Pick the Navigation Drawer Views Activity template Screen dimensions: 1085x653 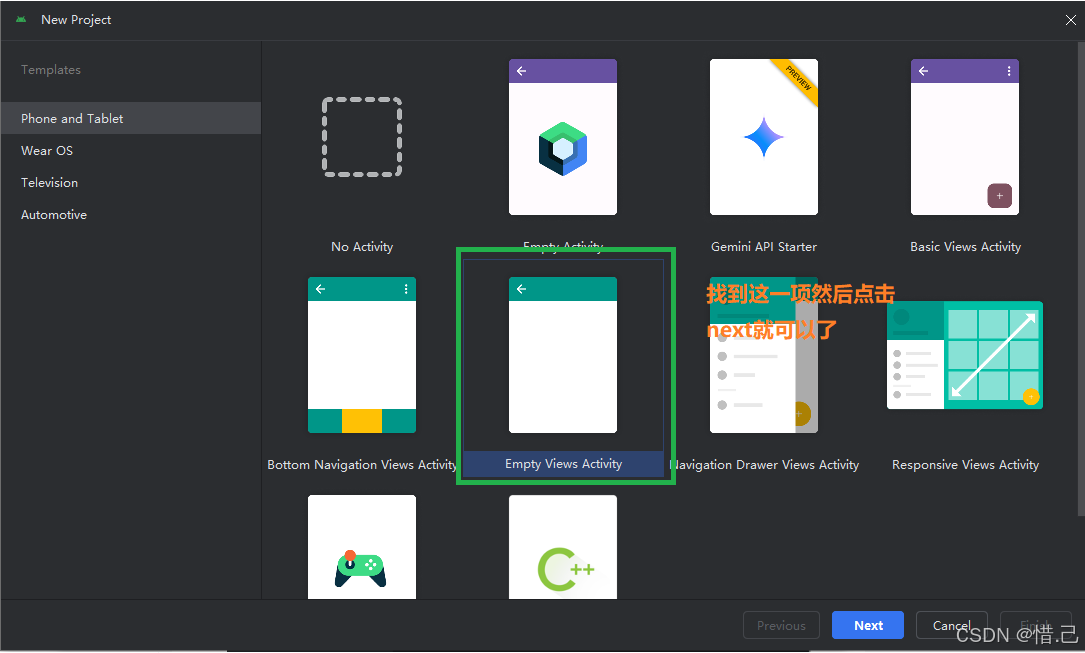coord(764,355)
